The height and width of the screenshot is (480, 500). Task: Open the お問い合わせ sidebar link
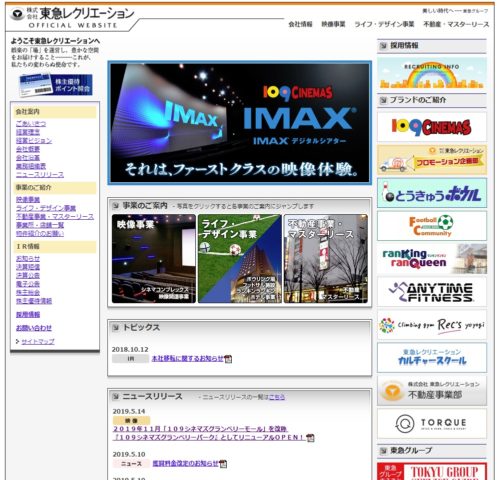click(x=34, y=328)
